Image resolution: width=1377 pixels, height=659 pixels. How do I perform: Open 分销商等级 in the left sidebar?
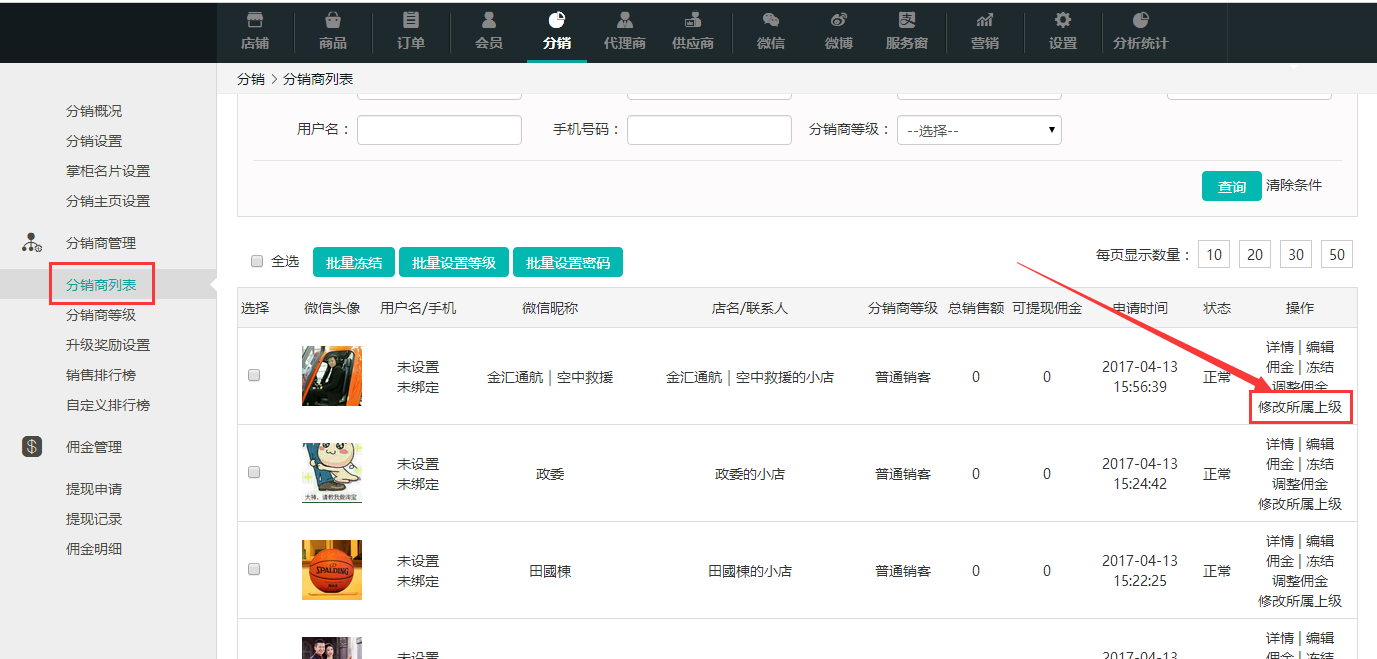[101, 315]
